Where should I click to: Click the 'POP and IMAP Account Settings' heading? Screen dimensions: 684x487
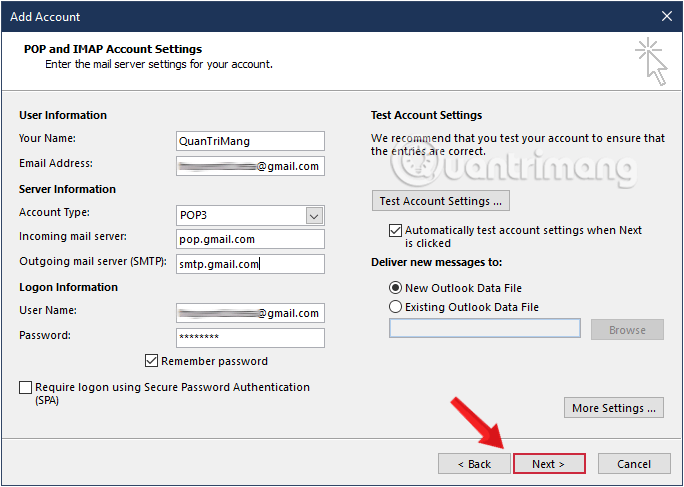pyautogui.click(x=113, y=49)
